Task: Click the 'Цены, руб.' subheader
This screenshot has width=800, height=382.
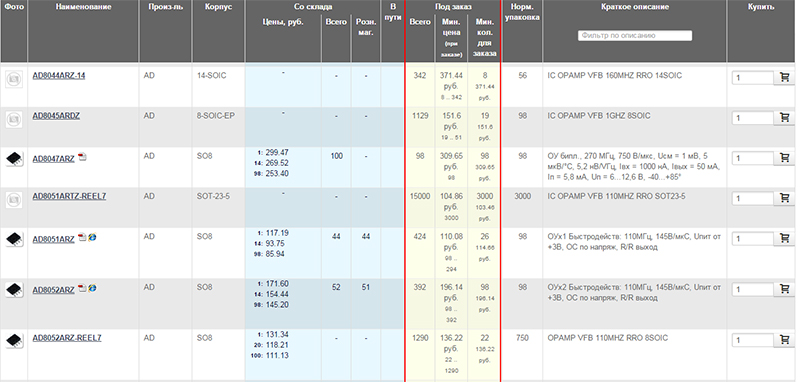Action: click(x=283, y=22)
